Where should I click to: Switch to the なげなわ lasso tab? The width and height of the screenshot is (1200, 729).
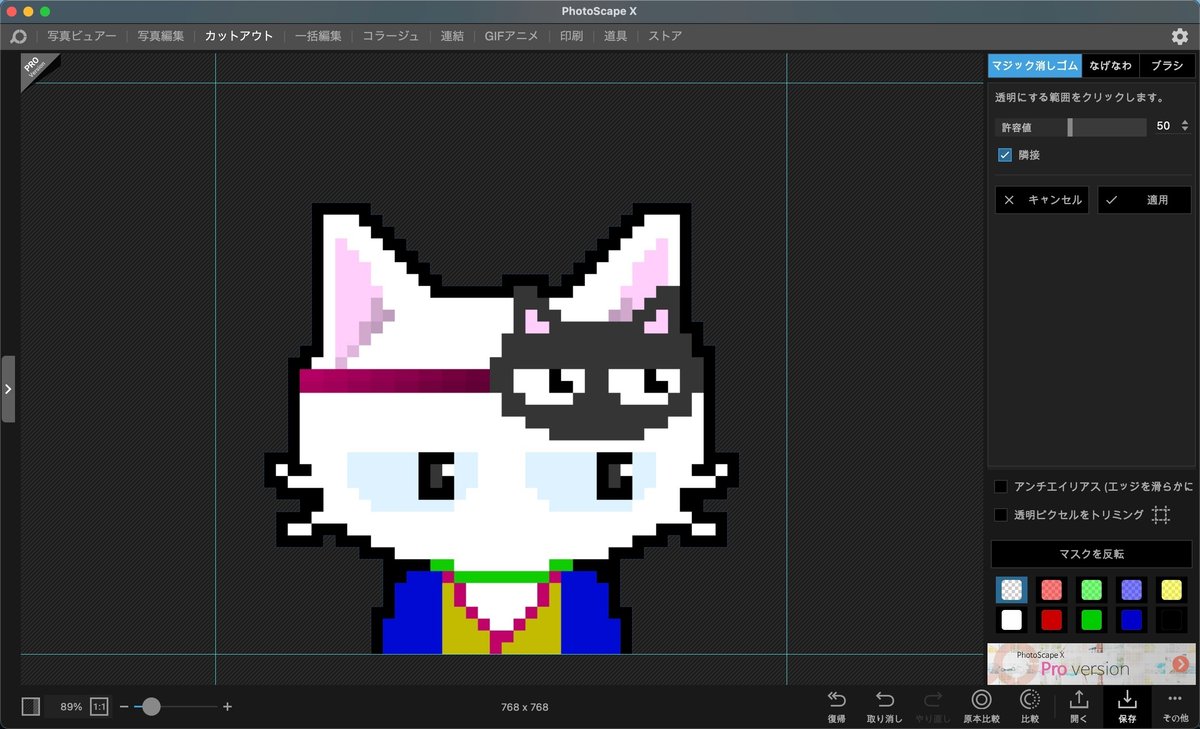click(1110, 66)
